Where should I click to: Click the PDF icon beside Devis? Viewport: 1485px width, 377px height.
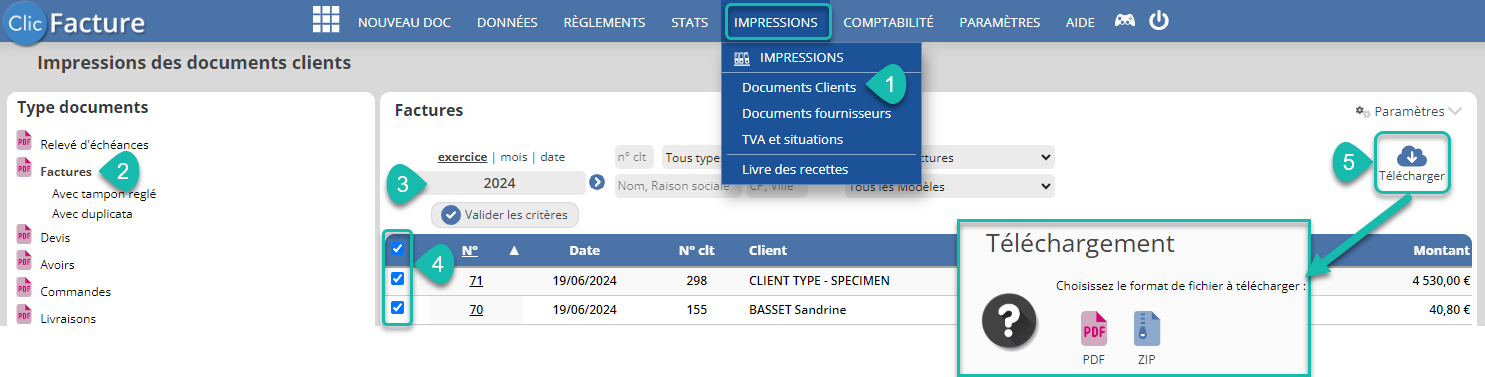[24, 235]
